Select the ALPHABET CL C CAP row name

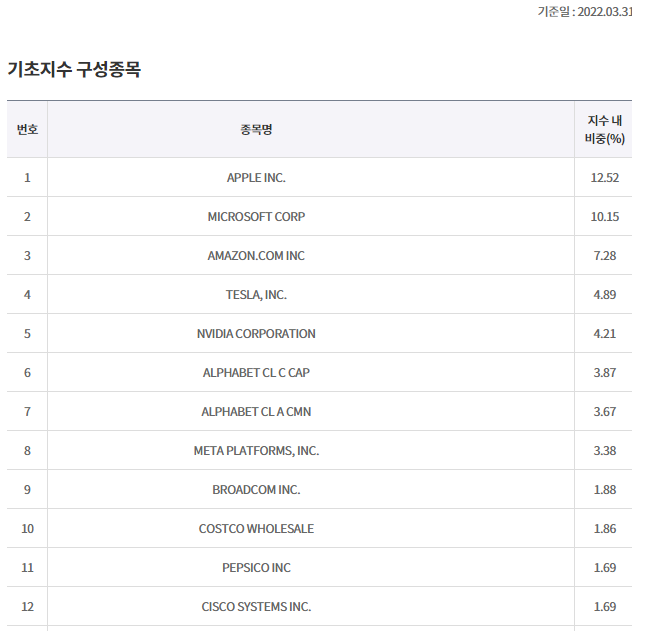click(256, 373)
